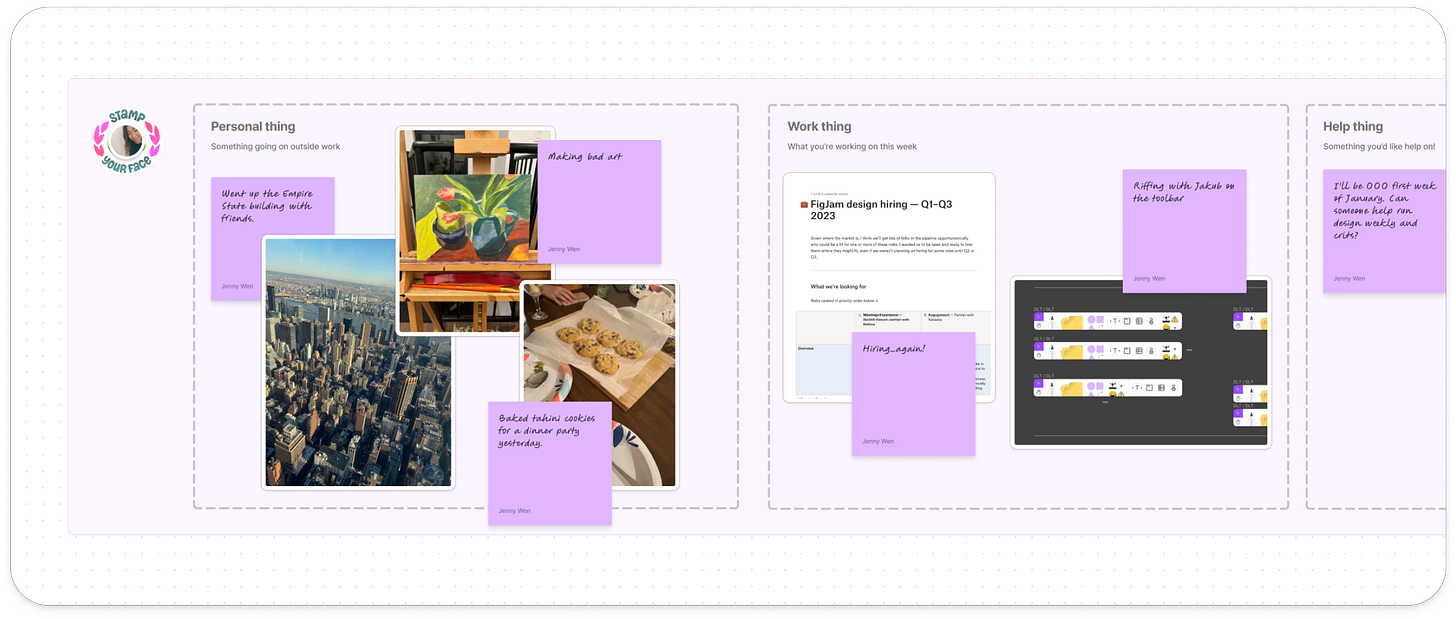This screenshot has width=1456, height=619.
Task: Select the "Hiring_again!" sticky note
Action: [x=913, y=394]
